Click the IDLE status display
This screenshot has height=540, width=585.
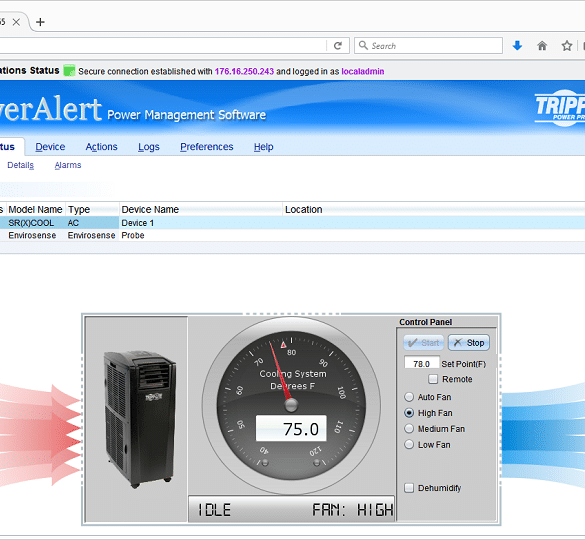[214, 510]
